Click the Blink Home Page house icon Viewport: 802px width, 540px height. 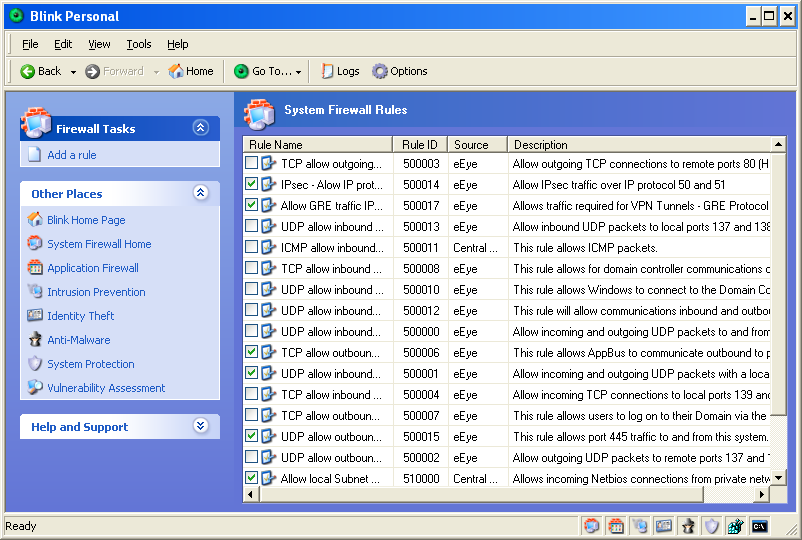point(35,219)
